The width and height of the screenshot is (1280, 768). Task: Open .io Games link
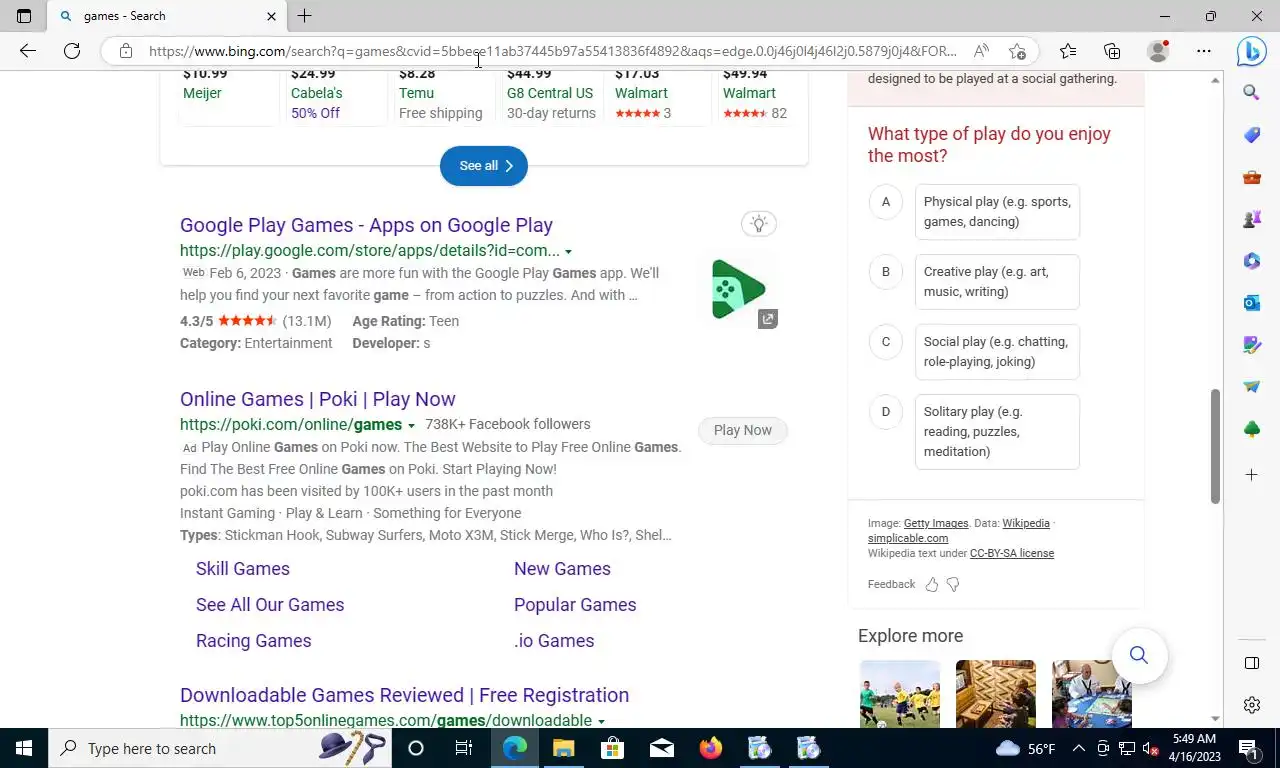coord(554,641)
